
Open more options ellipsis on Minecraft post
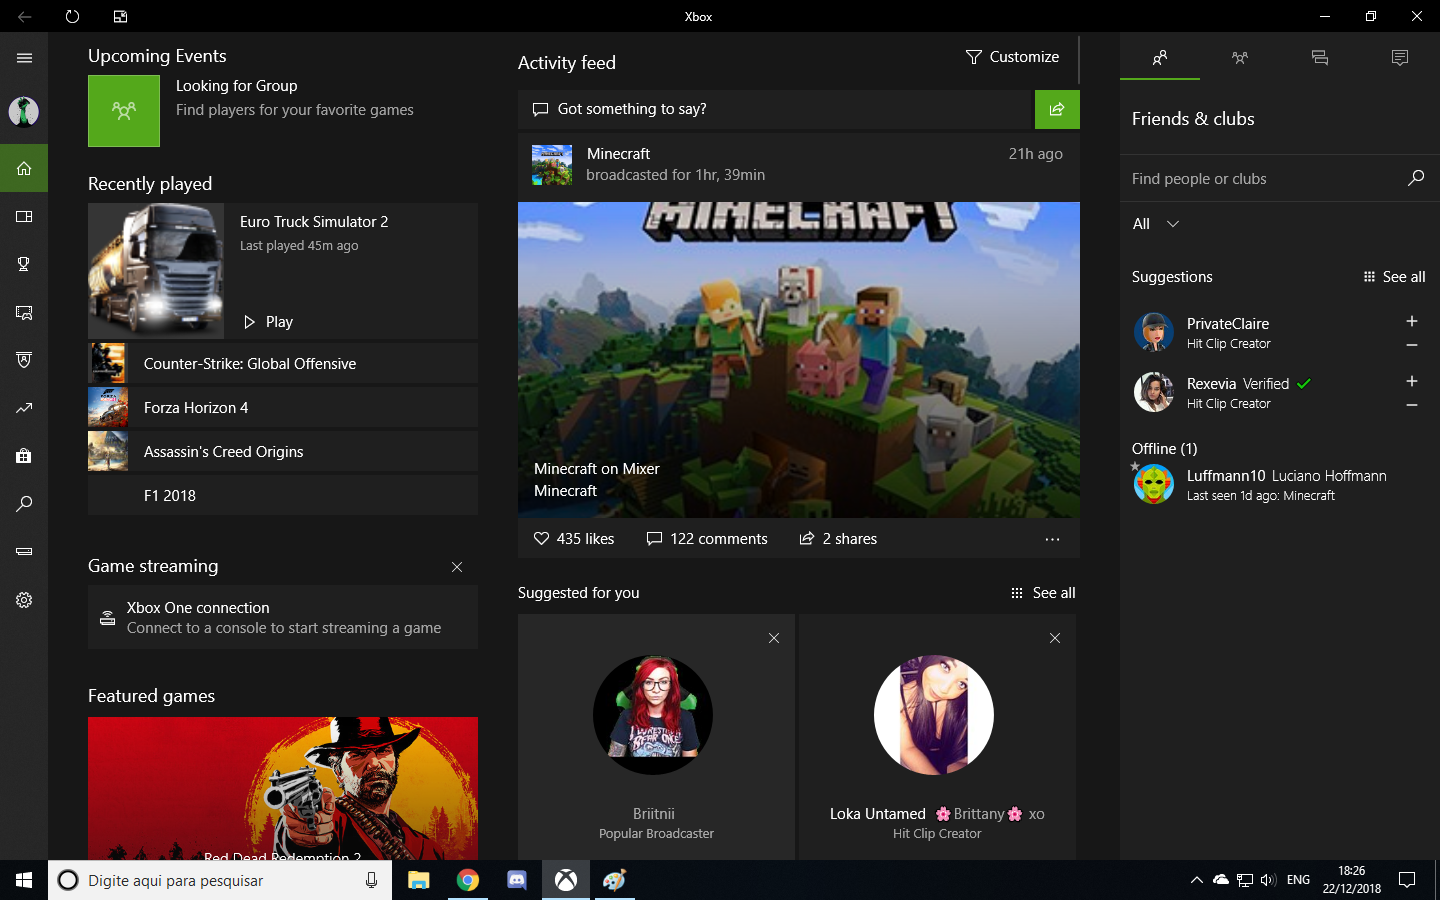[x=1052, y=539]
